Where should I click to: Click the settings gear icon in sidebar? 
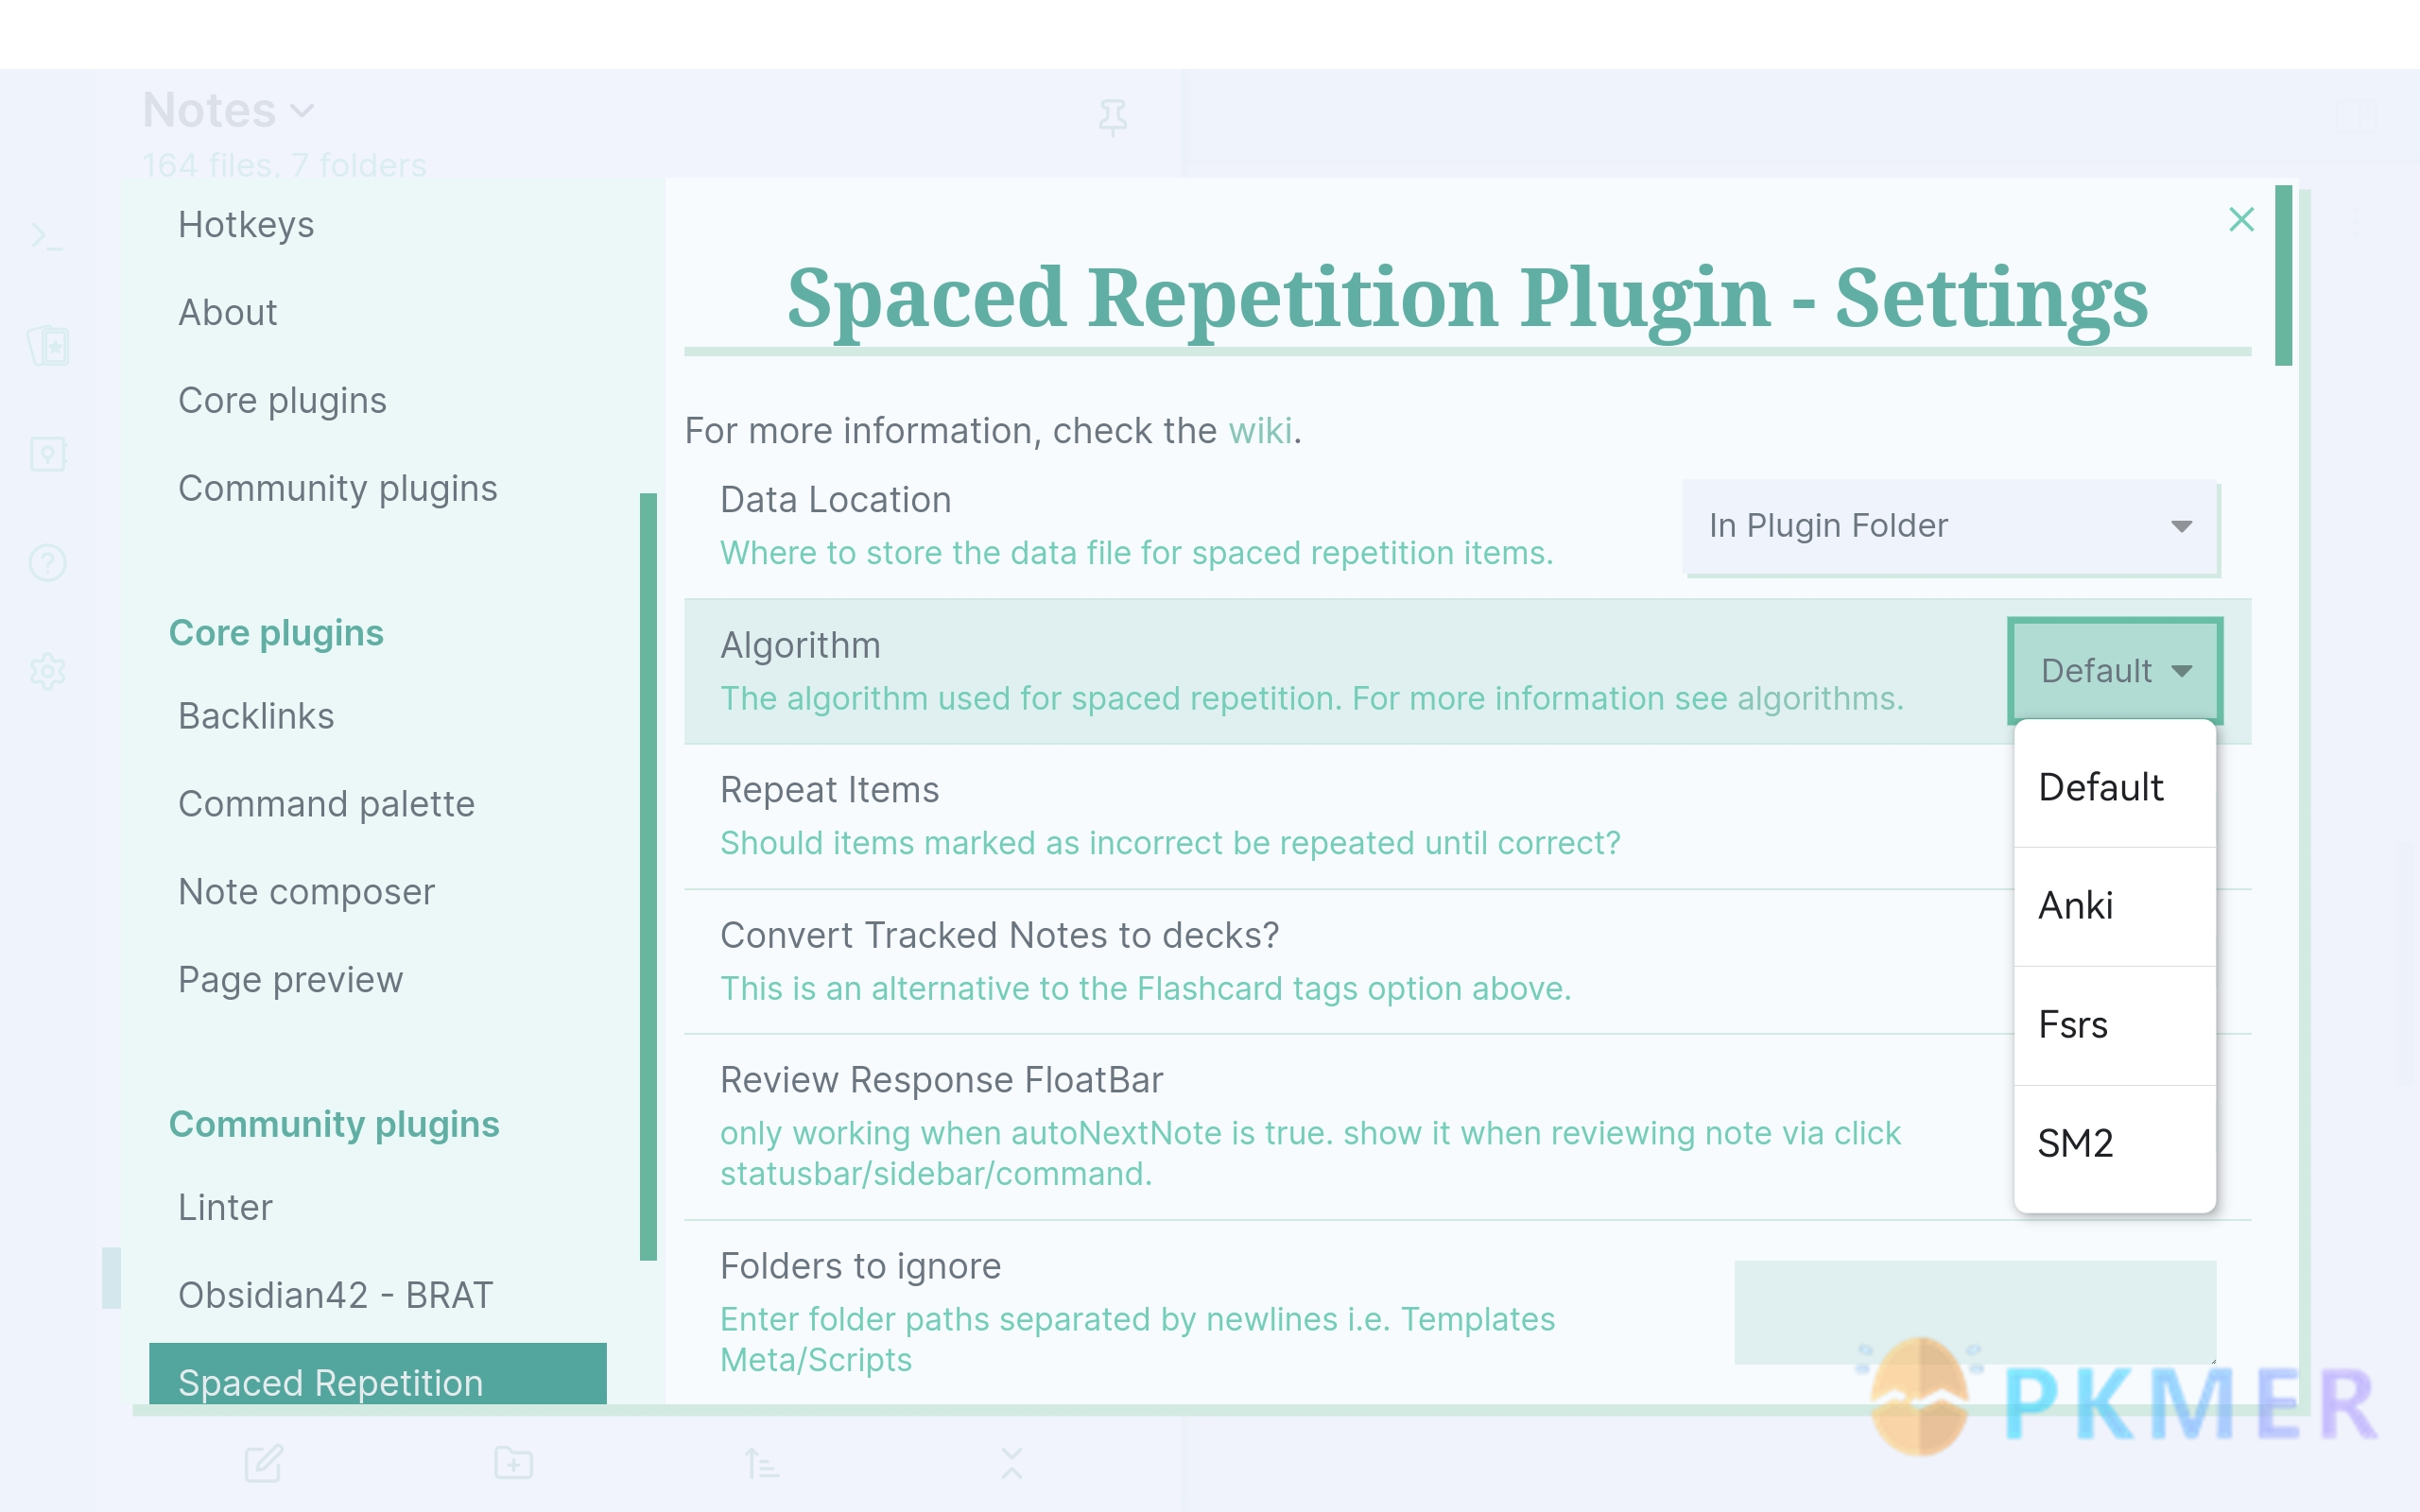pos(47,669)
